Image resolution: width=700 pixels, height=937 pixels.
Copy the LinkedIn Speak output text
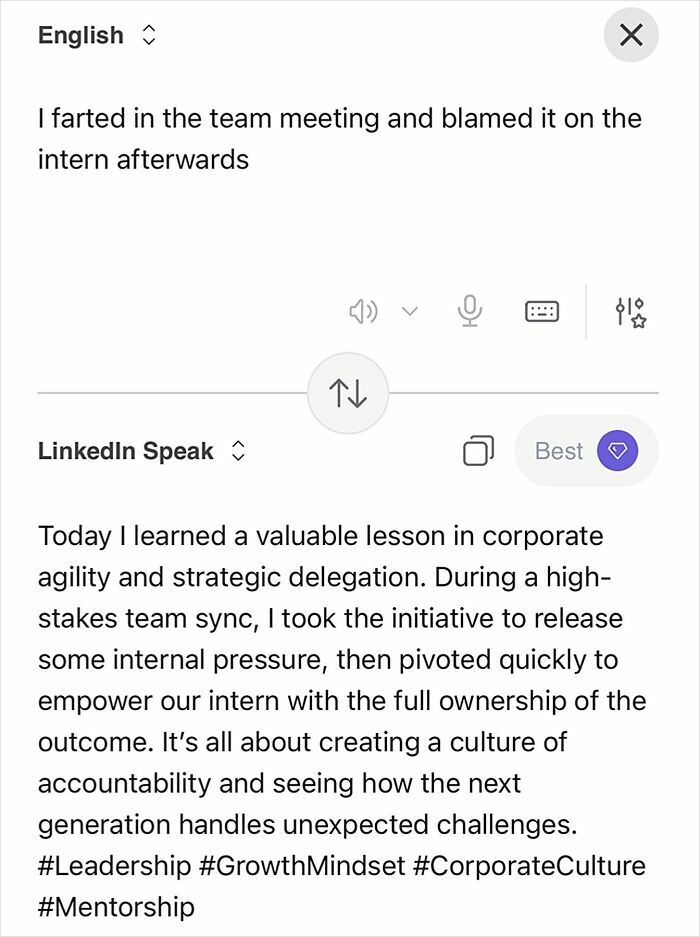(x=479, y=451)
